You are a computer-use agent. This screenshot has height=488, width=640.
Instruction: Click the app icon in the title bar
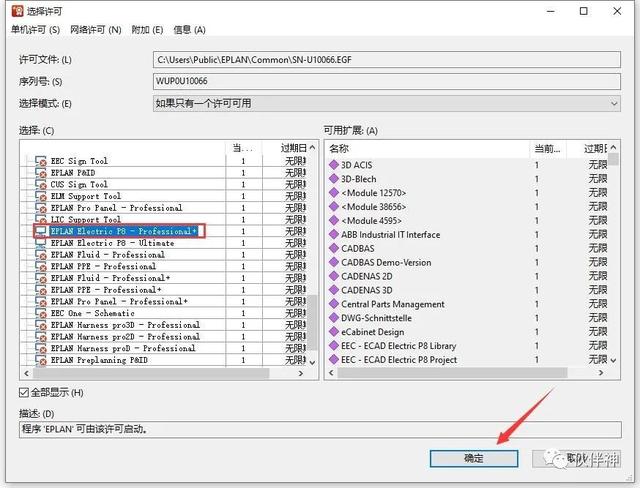tap(18, 11)
